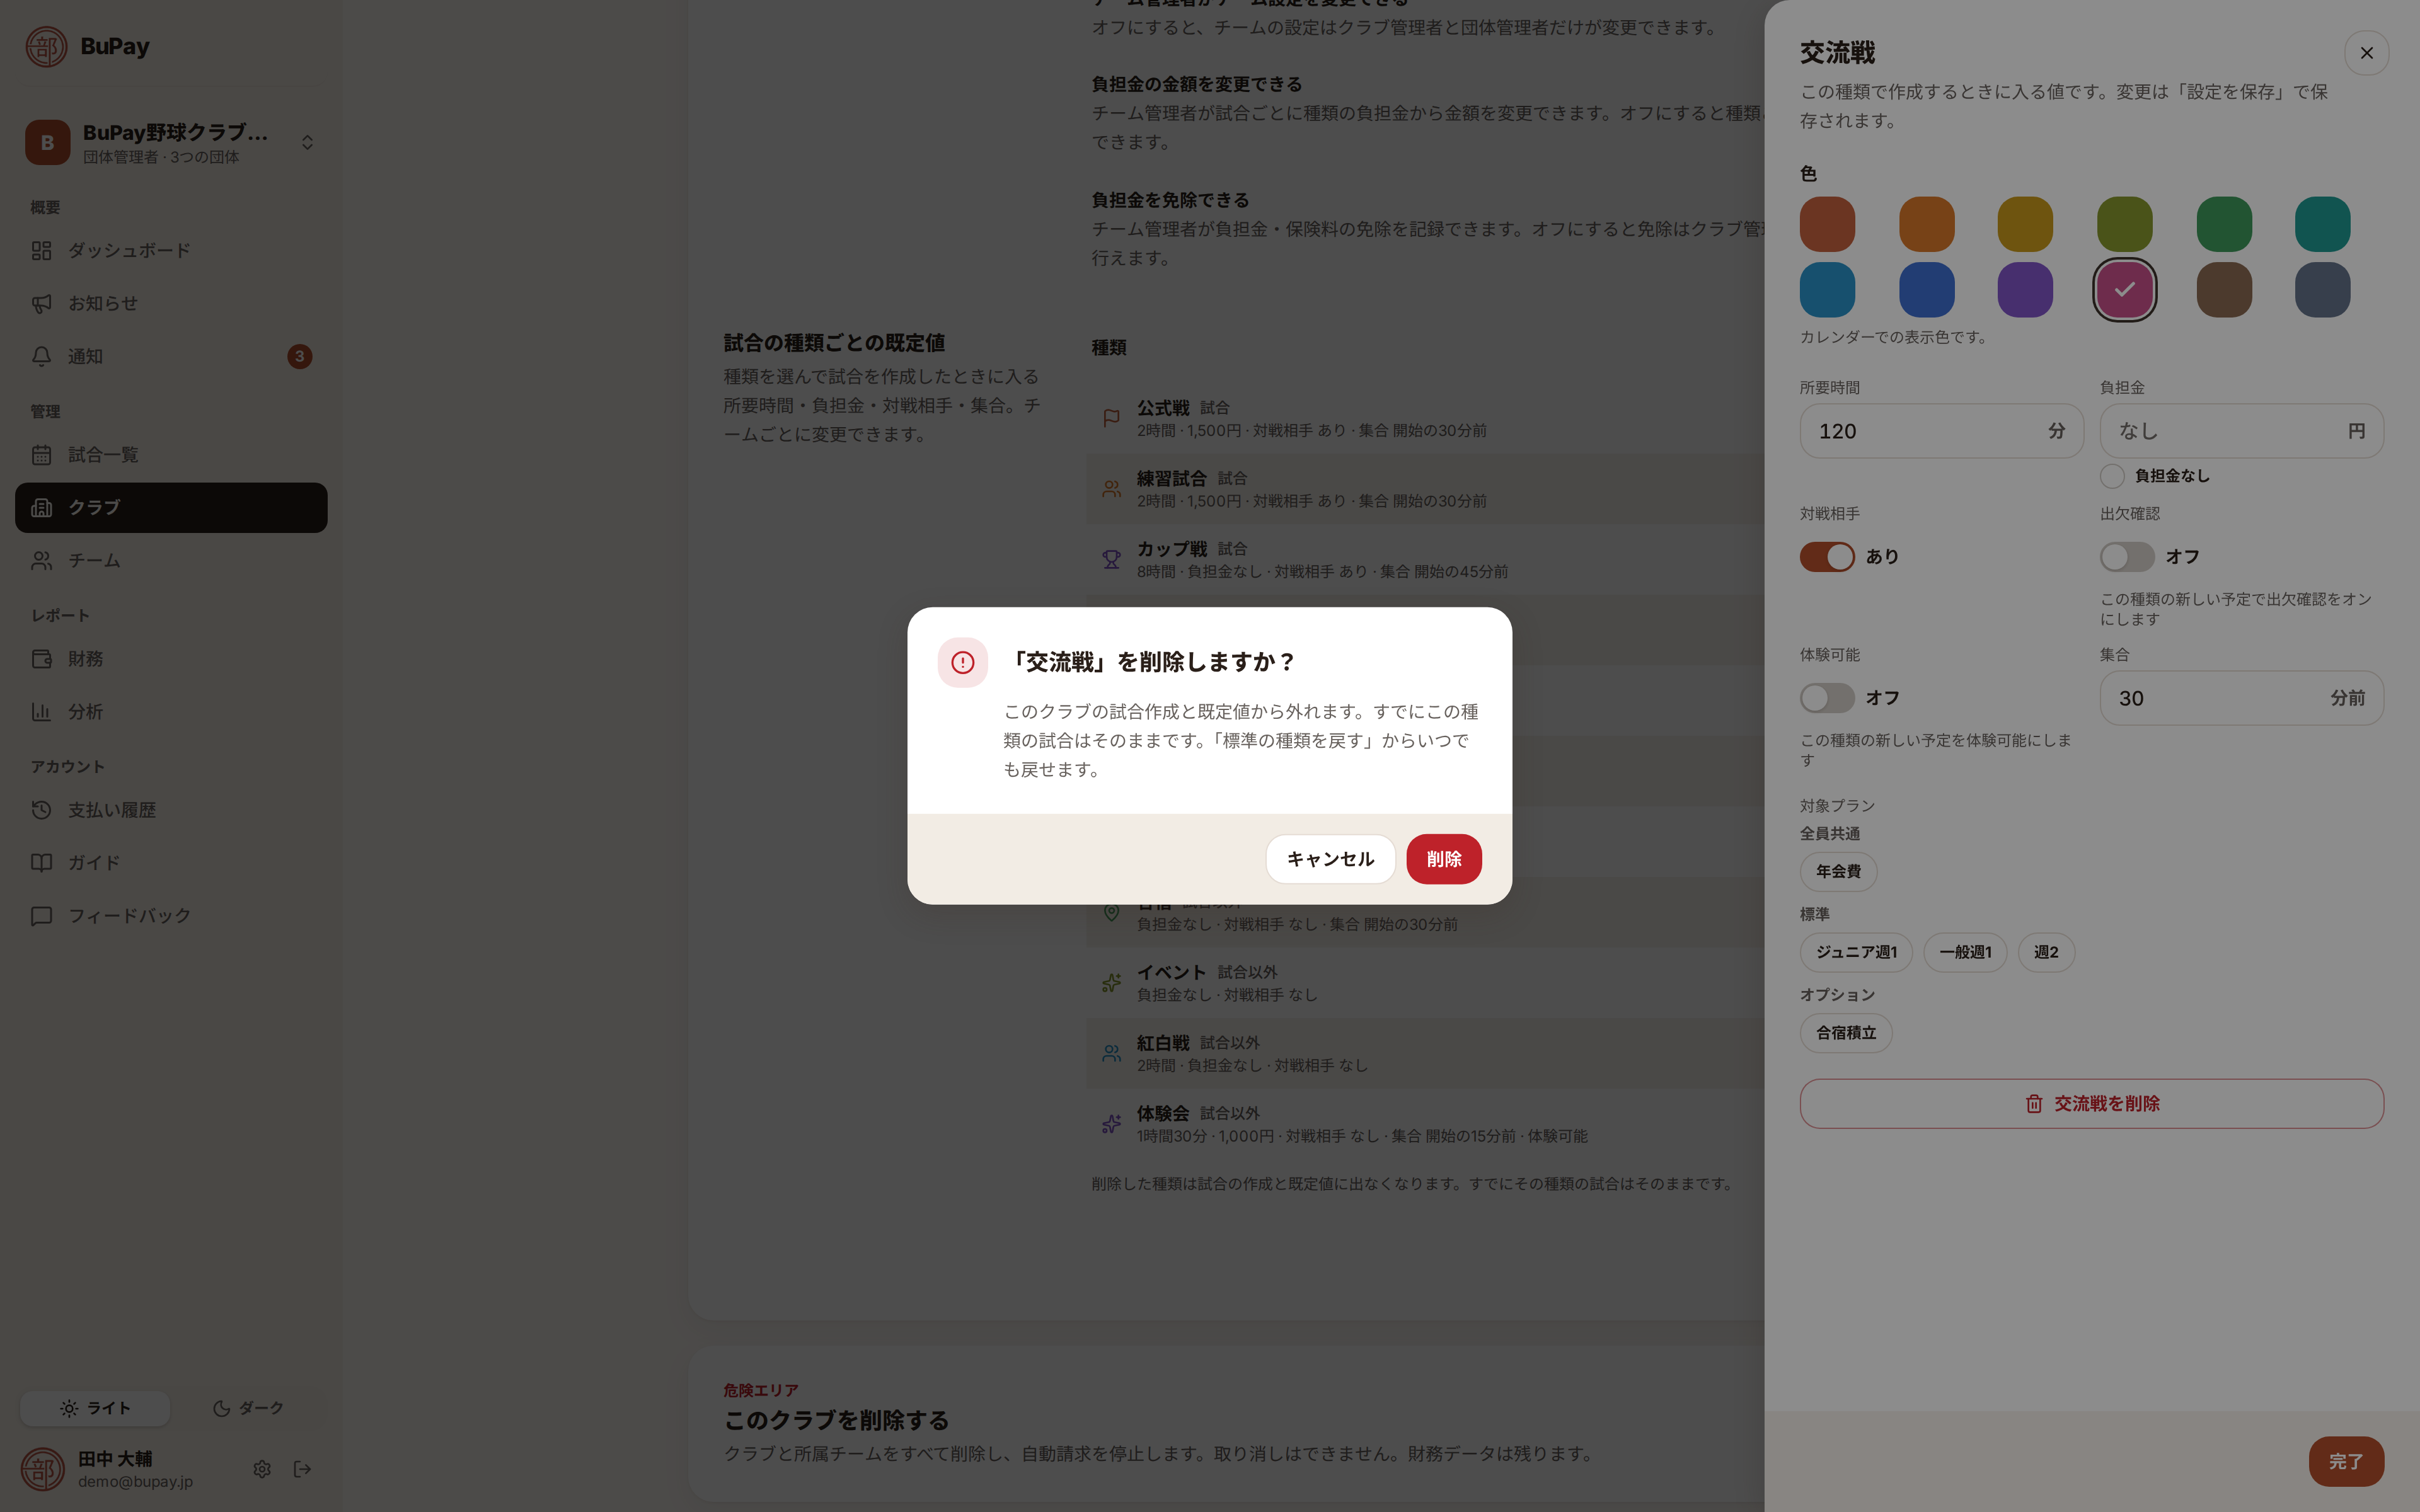Viewport: 2420px width, 1512px height.
Task: Click the BuPay logo icon
Action: 46,46
